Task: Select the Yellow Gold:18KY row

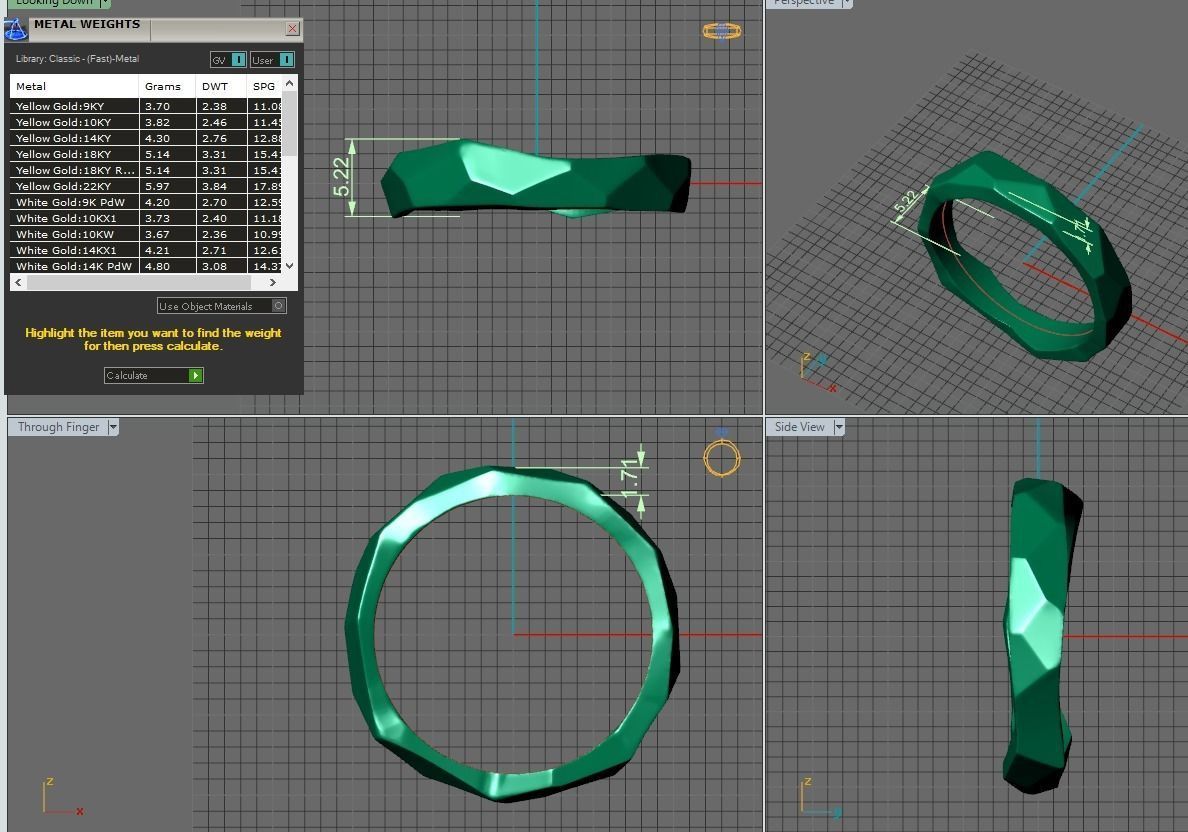Action: pyautogui.click(x=145, y=154)
